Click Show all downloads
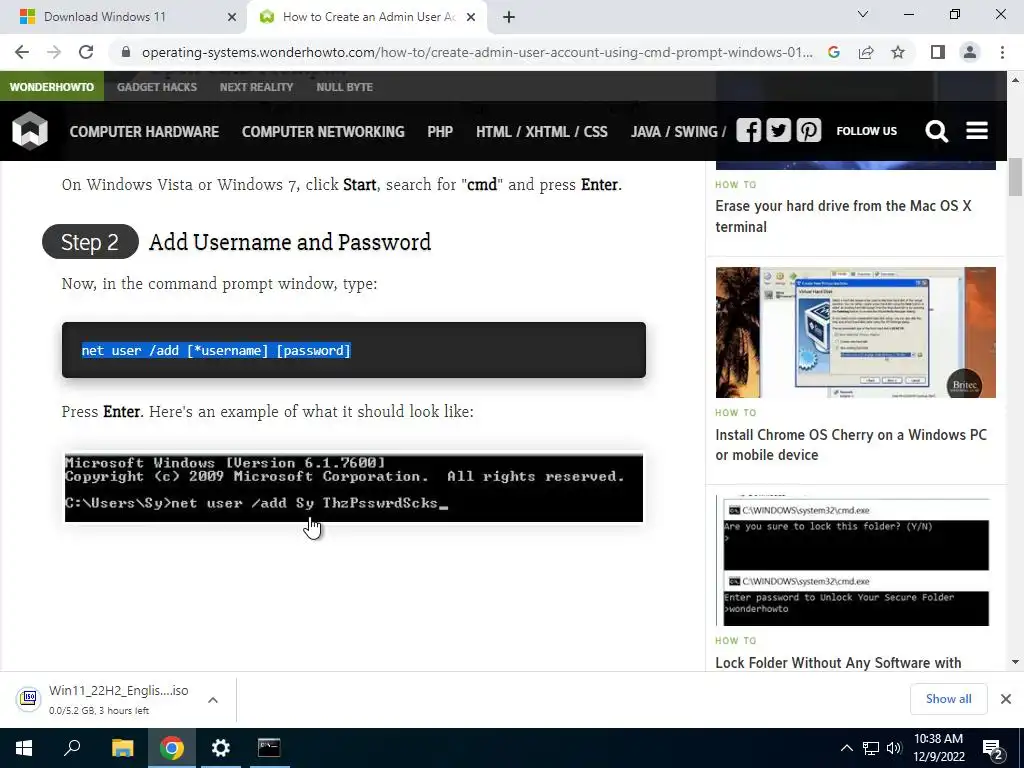 [948, 699]
